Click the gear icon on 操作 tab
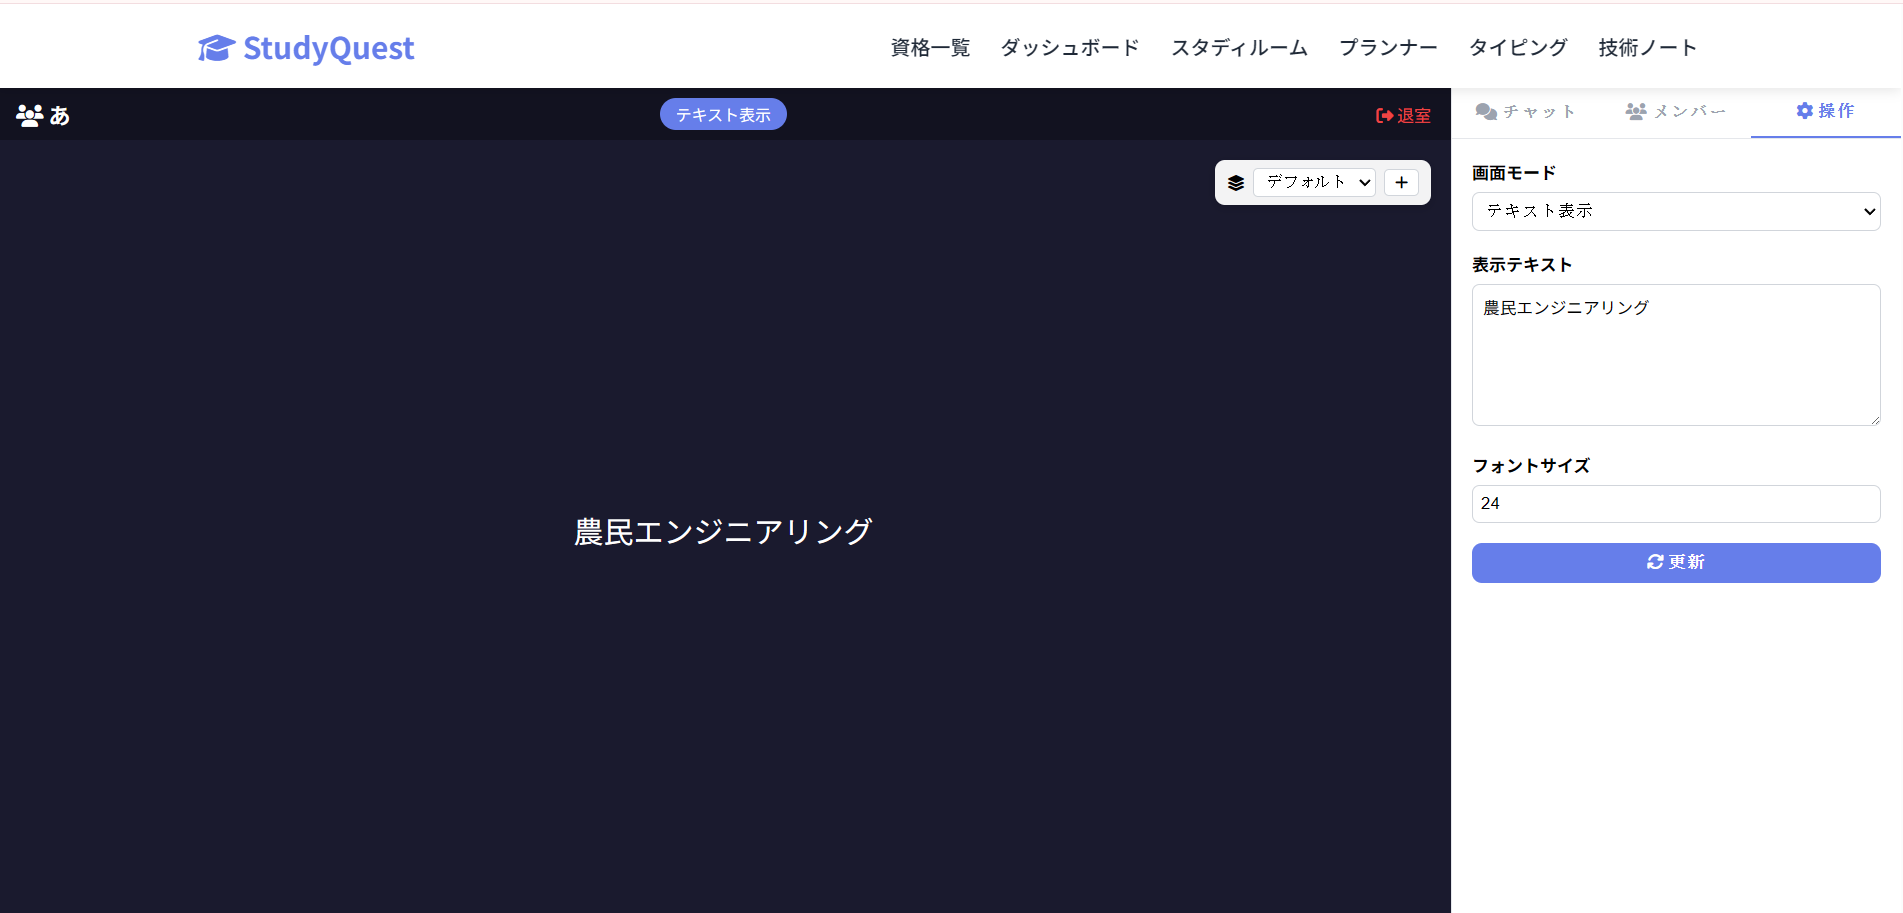 pos(1803,110)
